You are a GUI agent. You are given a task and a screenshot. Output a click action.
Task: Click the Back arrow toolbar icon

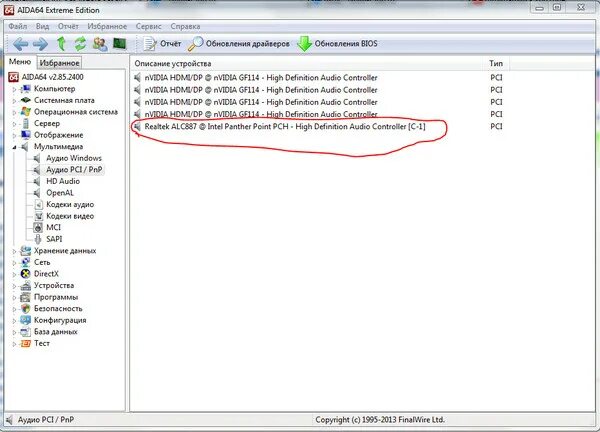[21, 44]
